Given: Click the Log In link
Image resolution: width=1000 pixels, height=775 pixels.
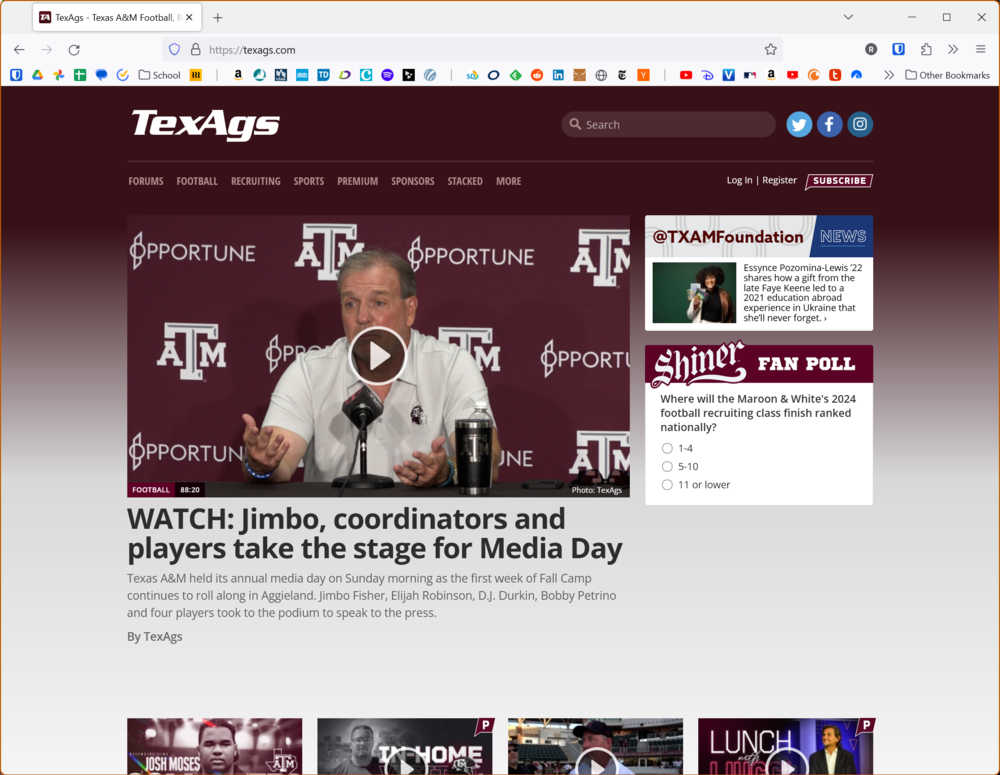Looking at the screenshot, I should click(739, 180).
